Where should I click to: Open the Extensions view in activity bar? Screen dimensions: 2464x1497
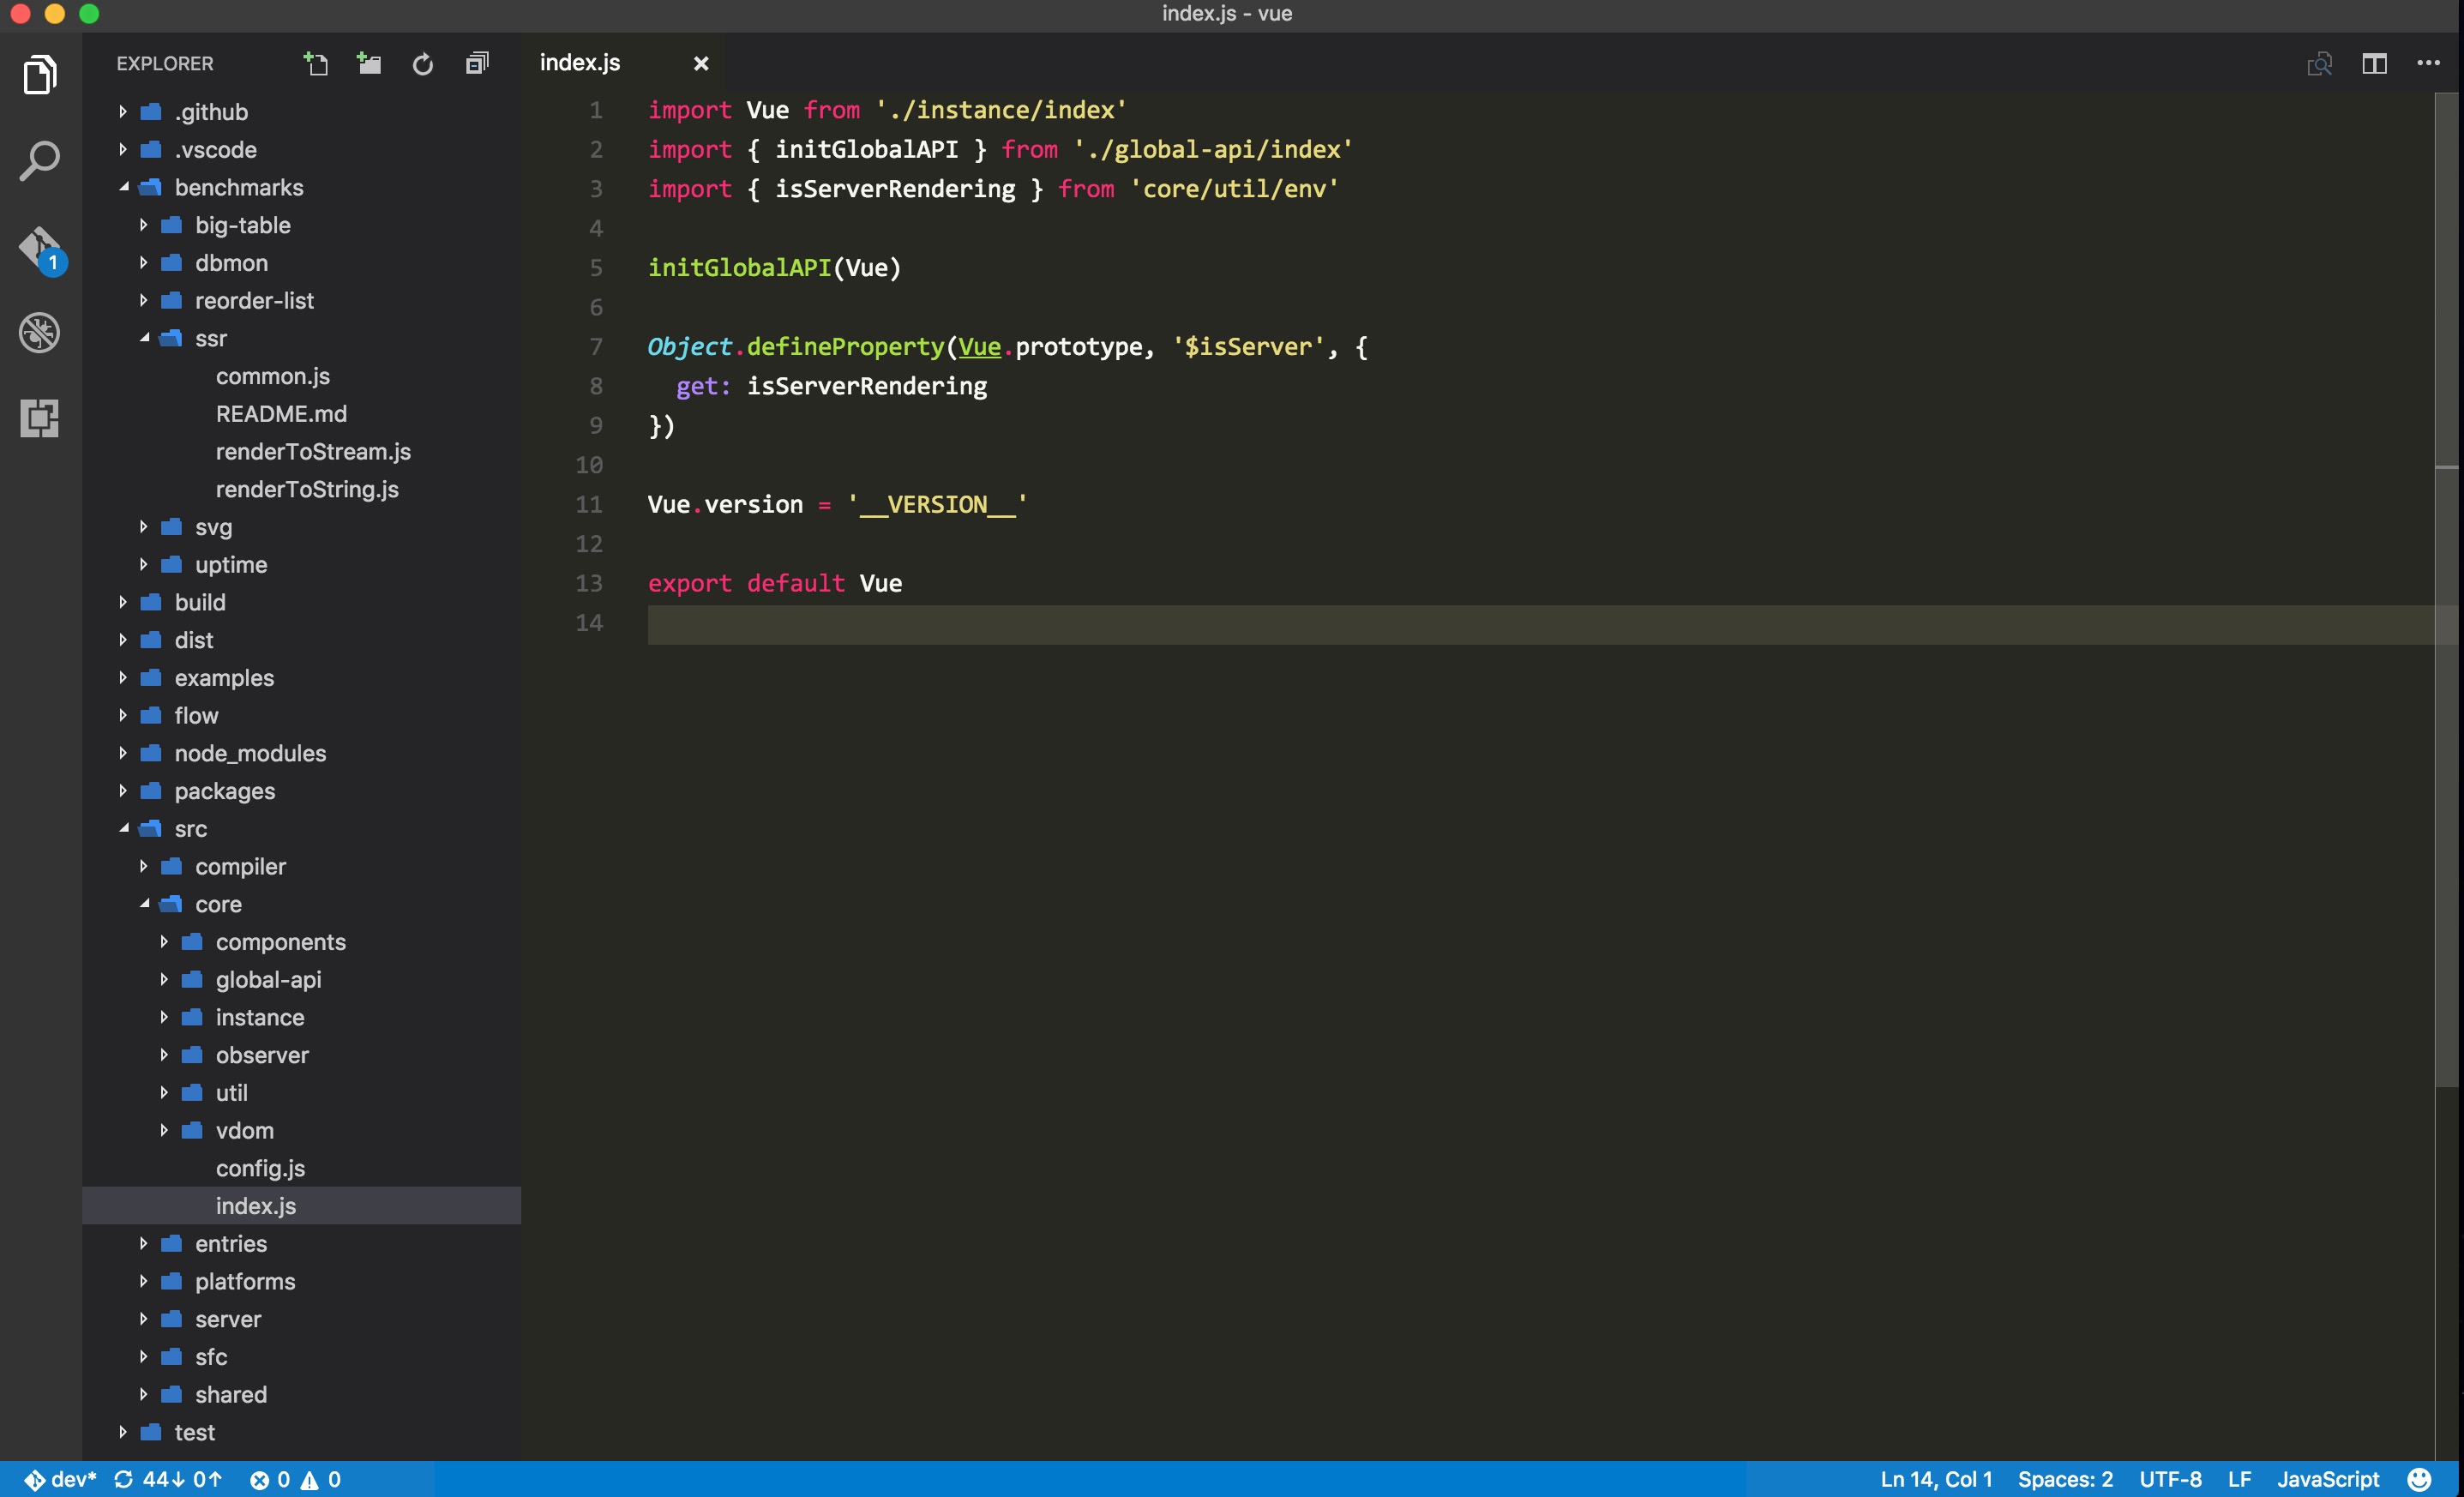[40, 418]
